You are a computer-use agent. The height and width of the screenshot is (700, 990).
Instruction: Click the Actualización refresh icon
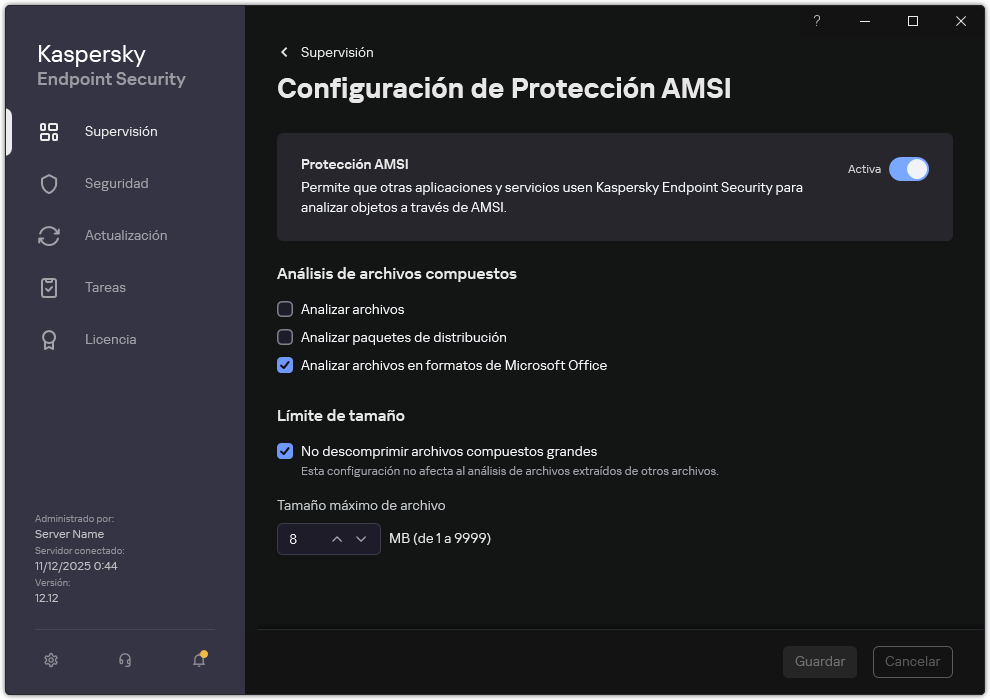[49, 235]
